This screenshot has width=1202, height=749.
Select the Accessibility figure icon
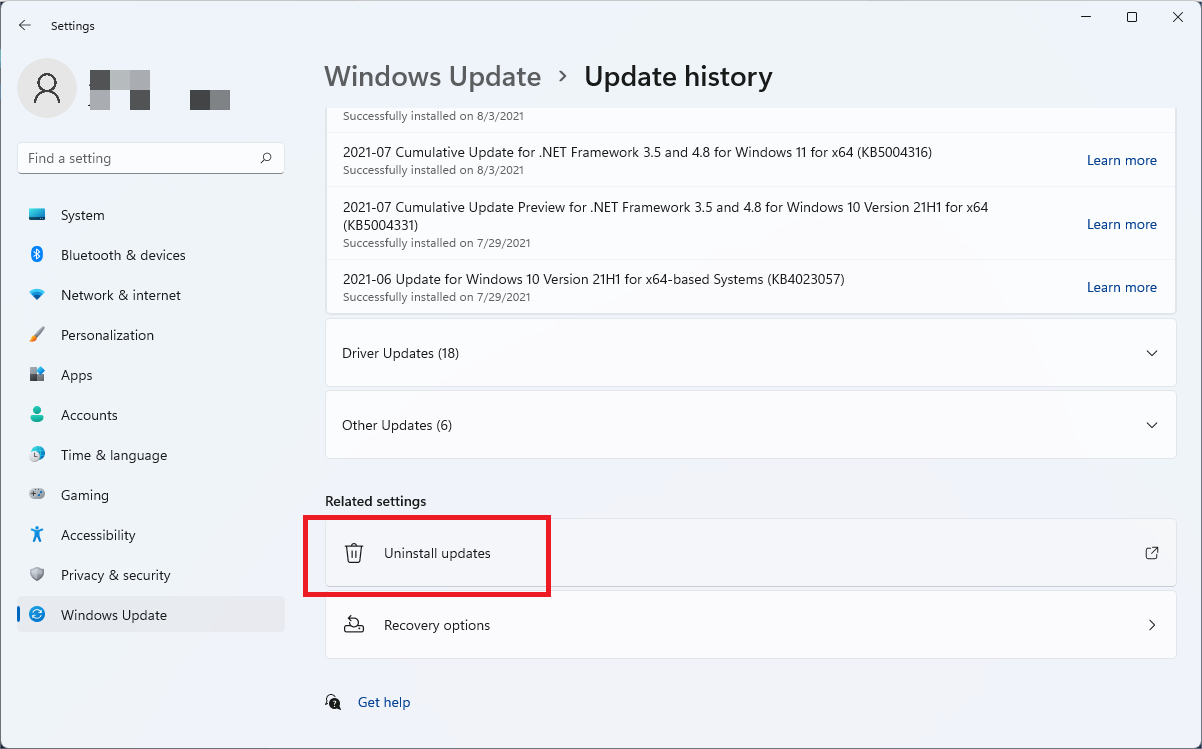pos(38,534)
